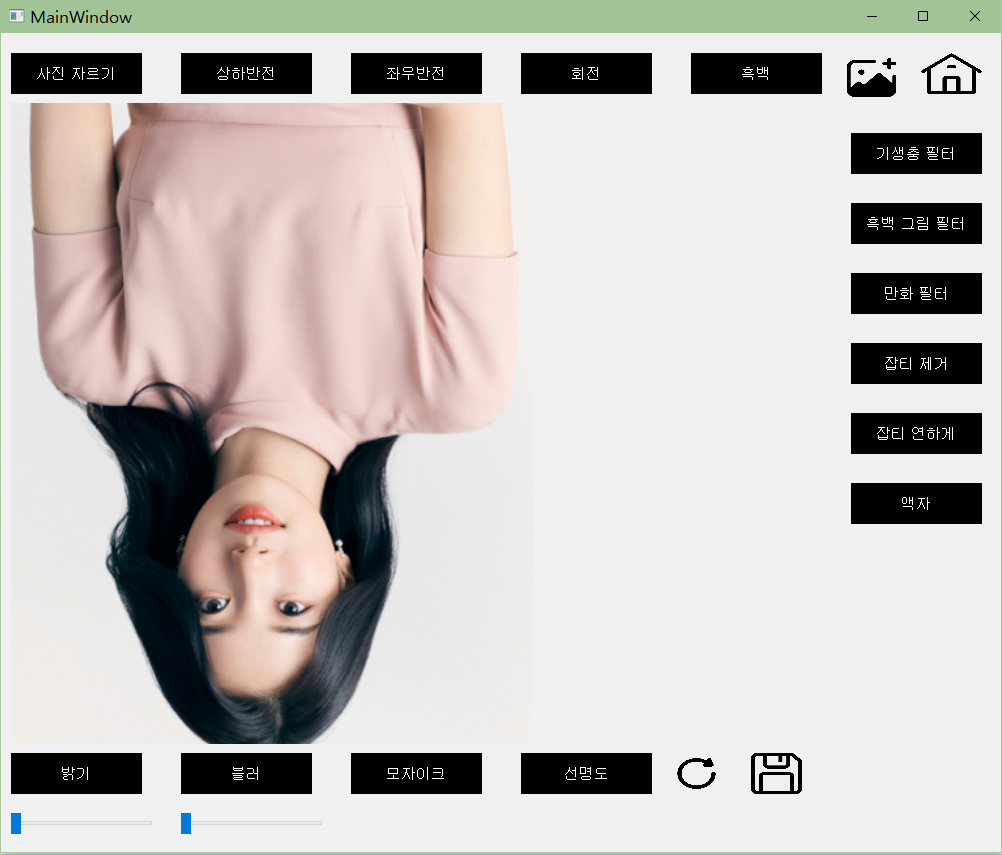Adjust the leftmost brightness slider handle
Image resolution: width=1002 pixels, height=855 pixels.
(x=17, y=823)
